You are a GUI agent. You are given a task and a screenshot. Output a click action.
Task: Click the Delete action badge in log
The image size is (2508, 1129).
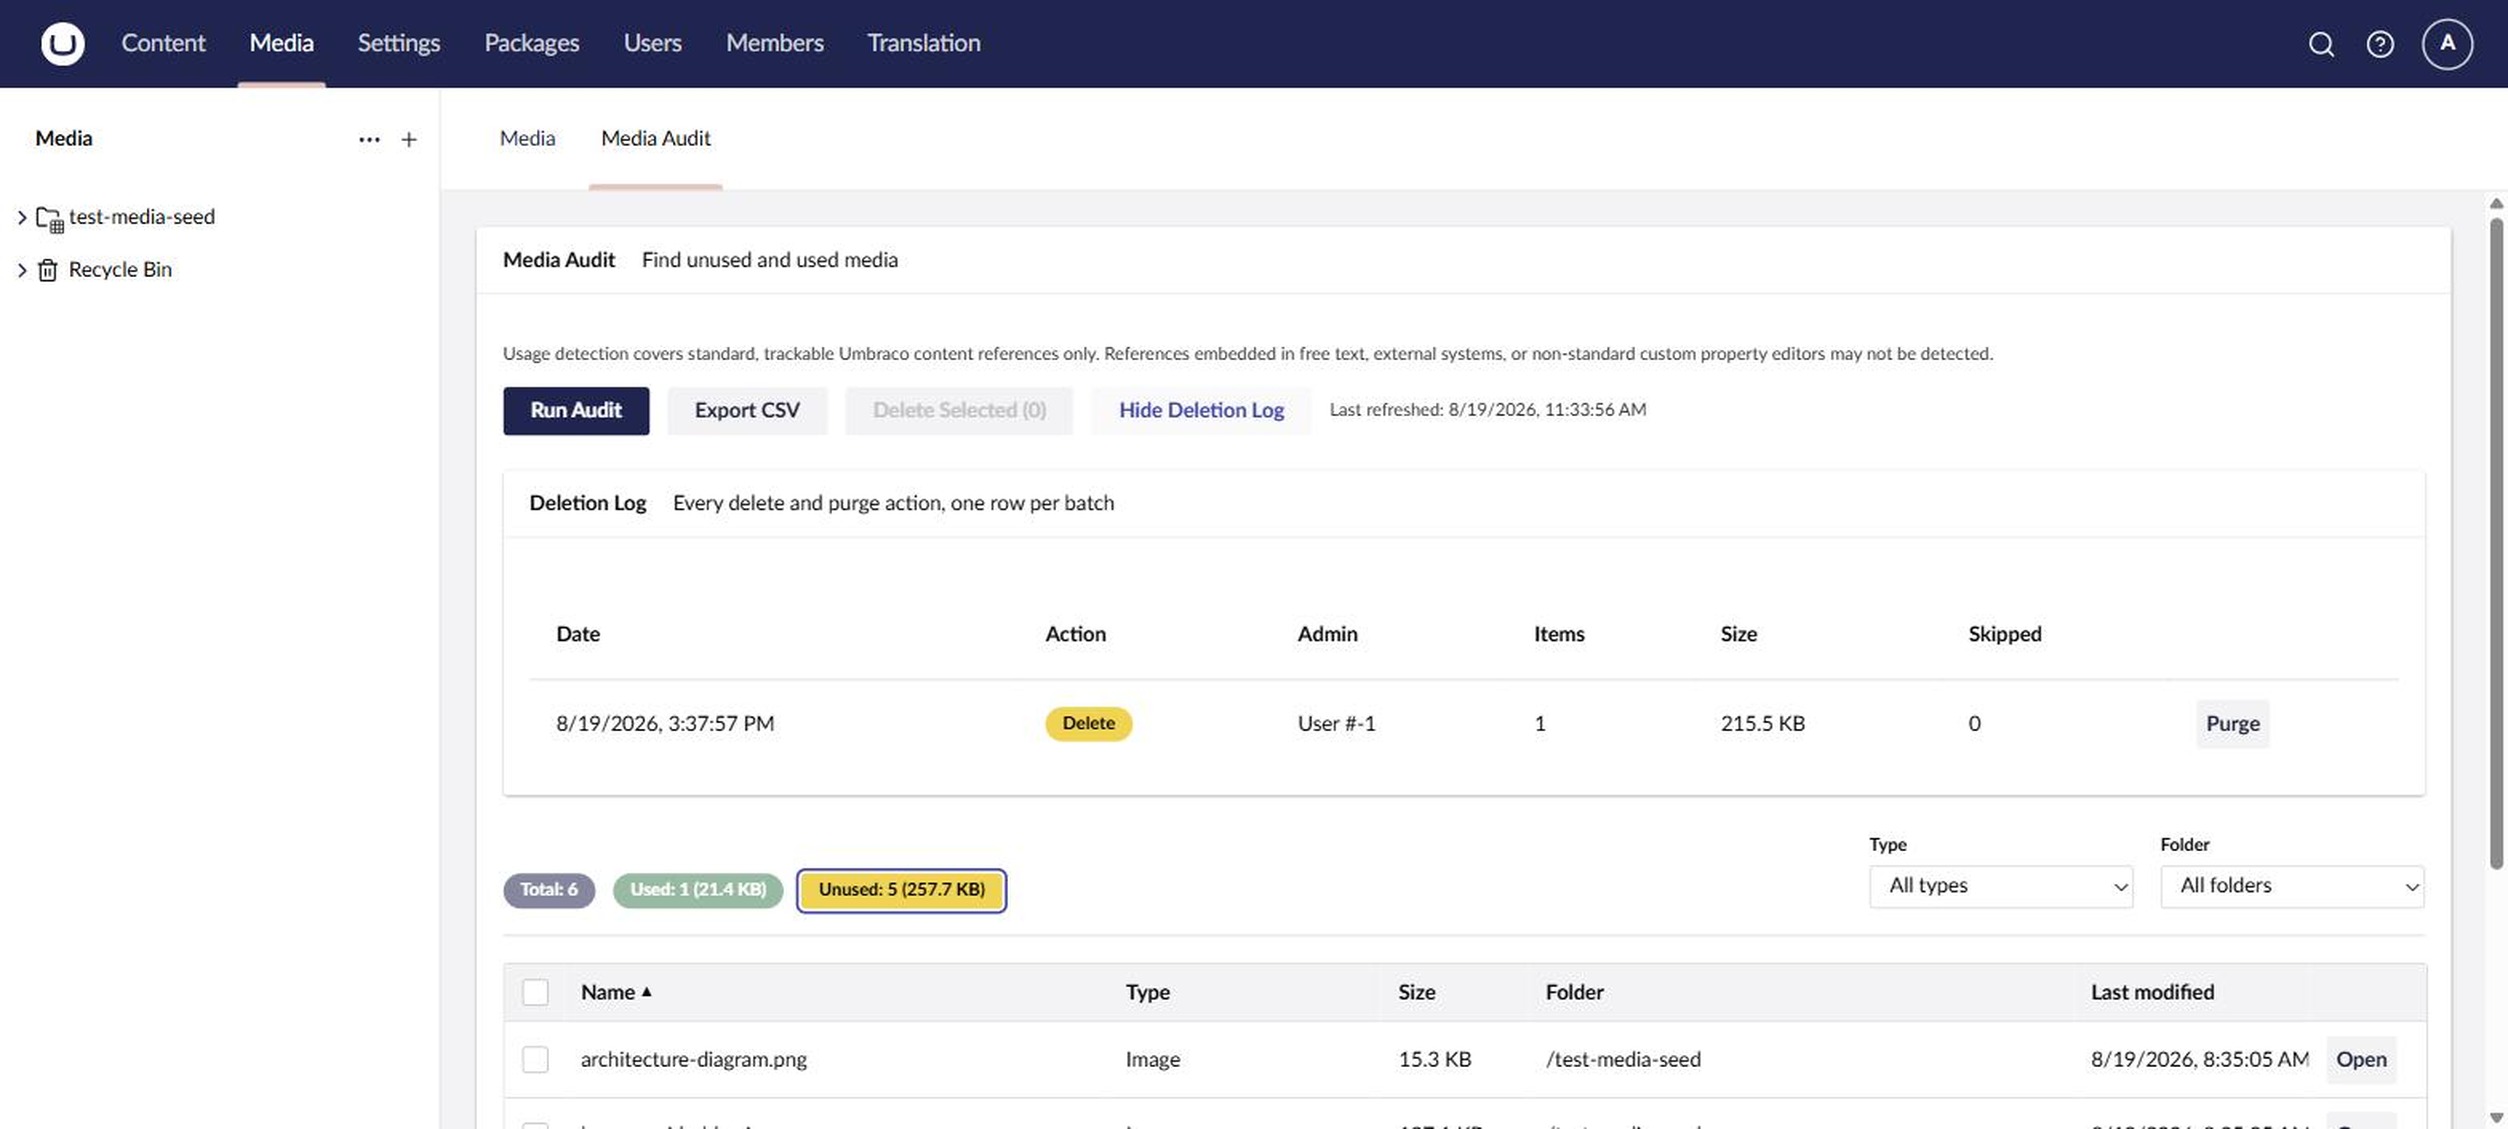[x=1088, y=724]
